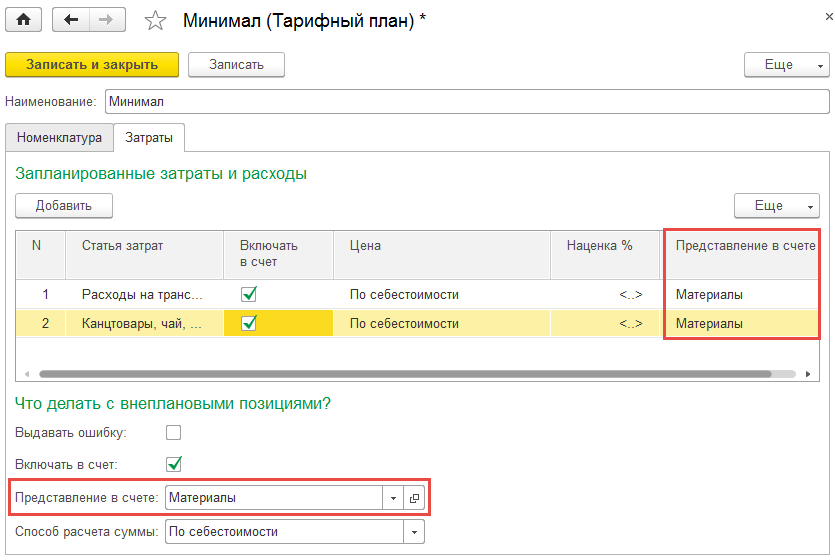Add to favorites with star icon

pyautogui.click(x=156, y=21)
